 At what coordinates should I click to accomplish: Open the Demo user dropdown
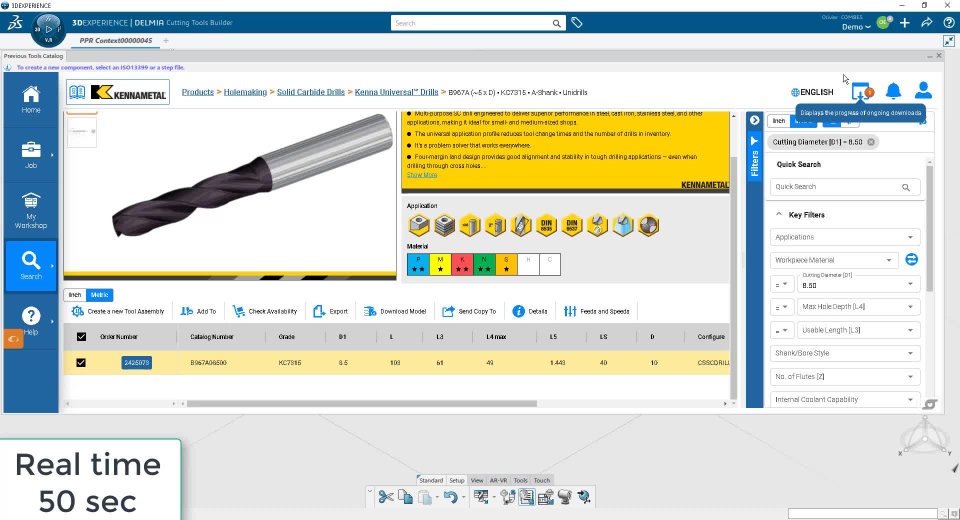coord(856,27)
